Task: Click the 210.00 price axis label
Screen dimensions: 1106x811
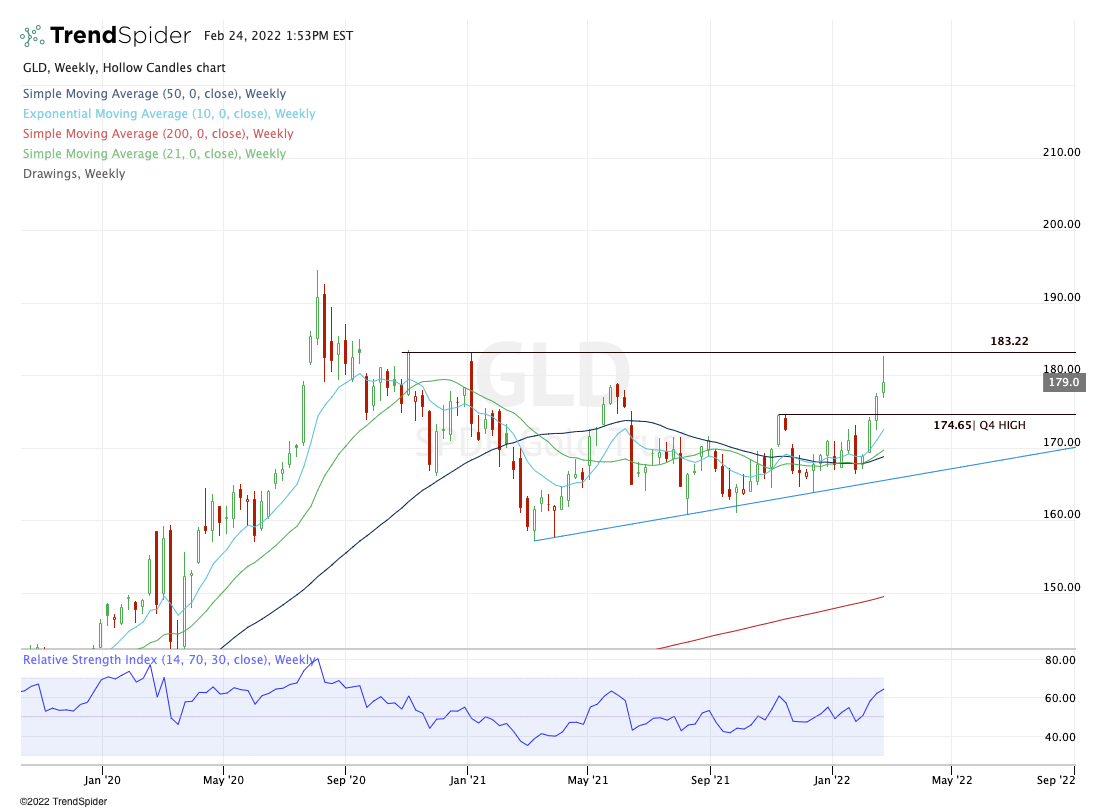Action: (x=1062, y=152)
